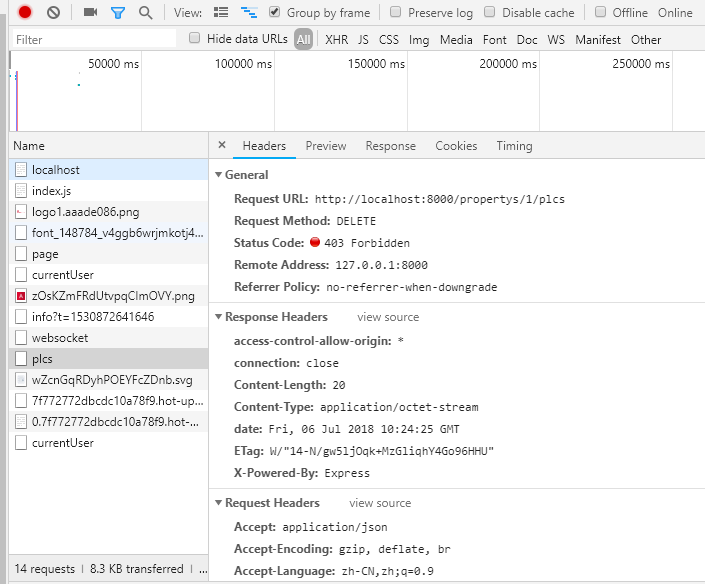Click image icon of logo1.aaade086.png
Viewport: 705px width, 584px height.
coord(21,212)
